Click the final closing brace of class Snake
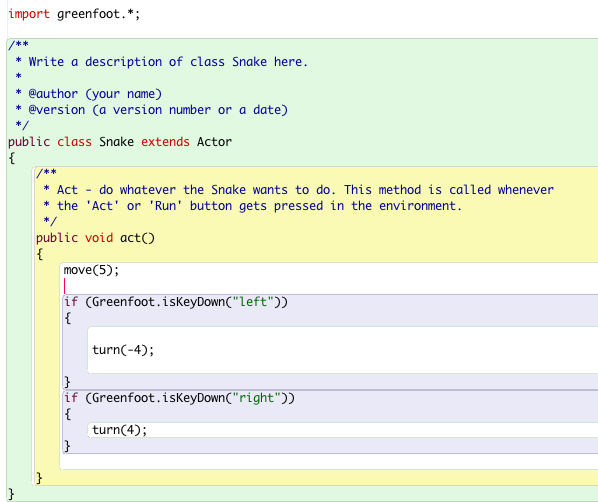 click(11, 494)
